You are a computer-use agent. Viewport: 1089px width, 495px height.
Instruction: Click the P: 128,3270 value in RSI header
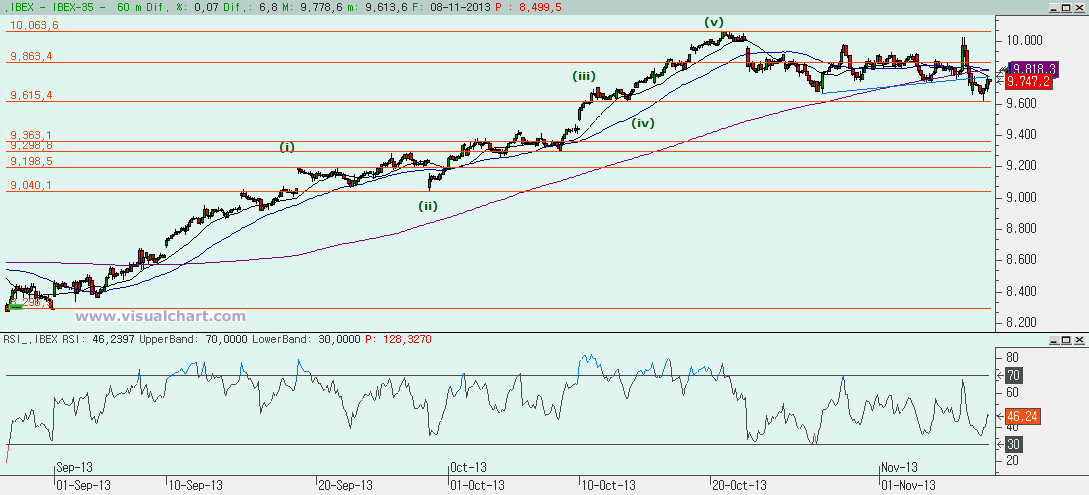[x=401, y=339]
